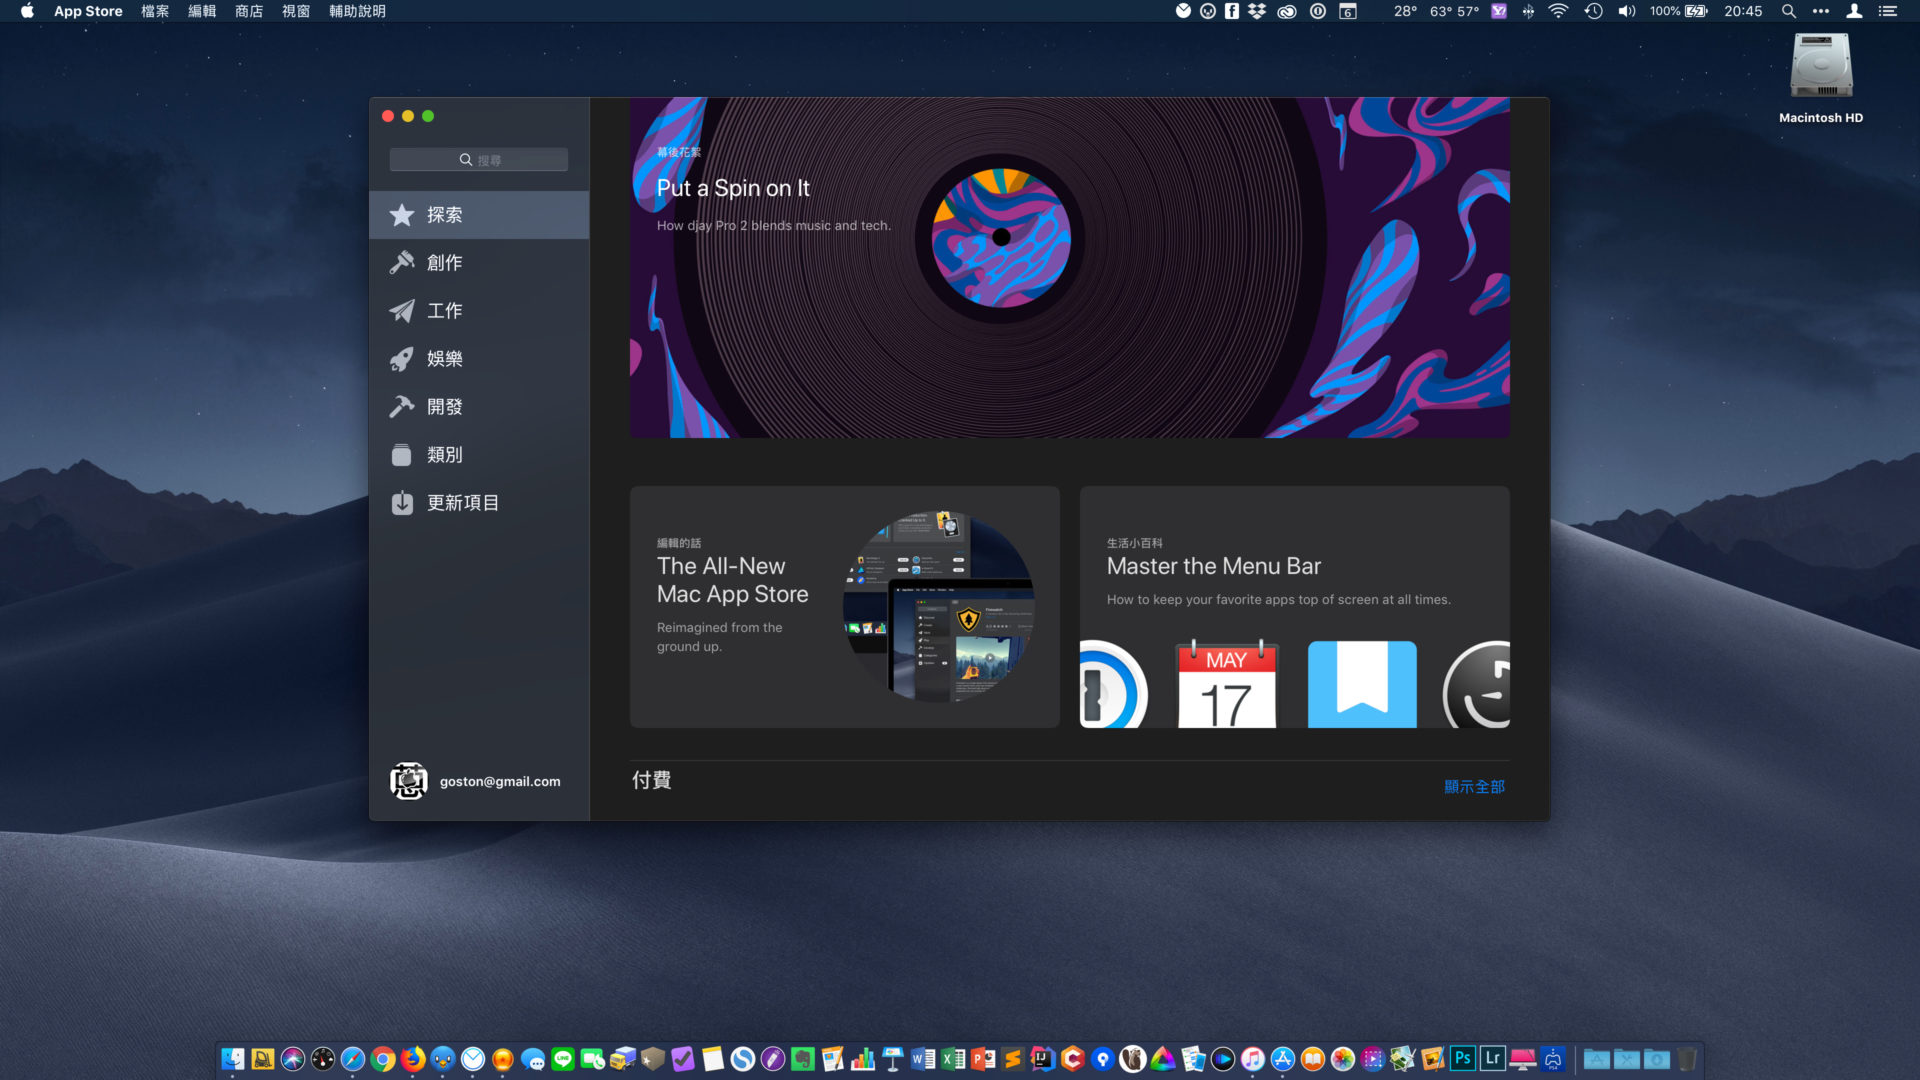Open the 編輯 menu
The image size is (1920, 1080).
(202, 11)
